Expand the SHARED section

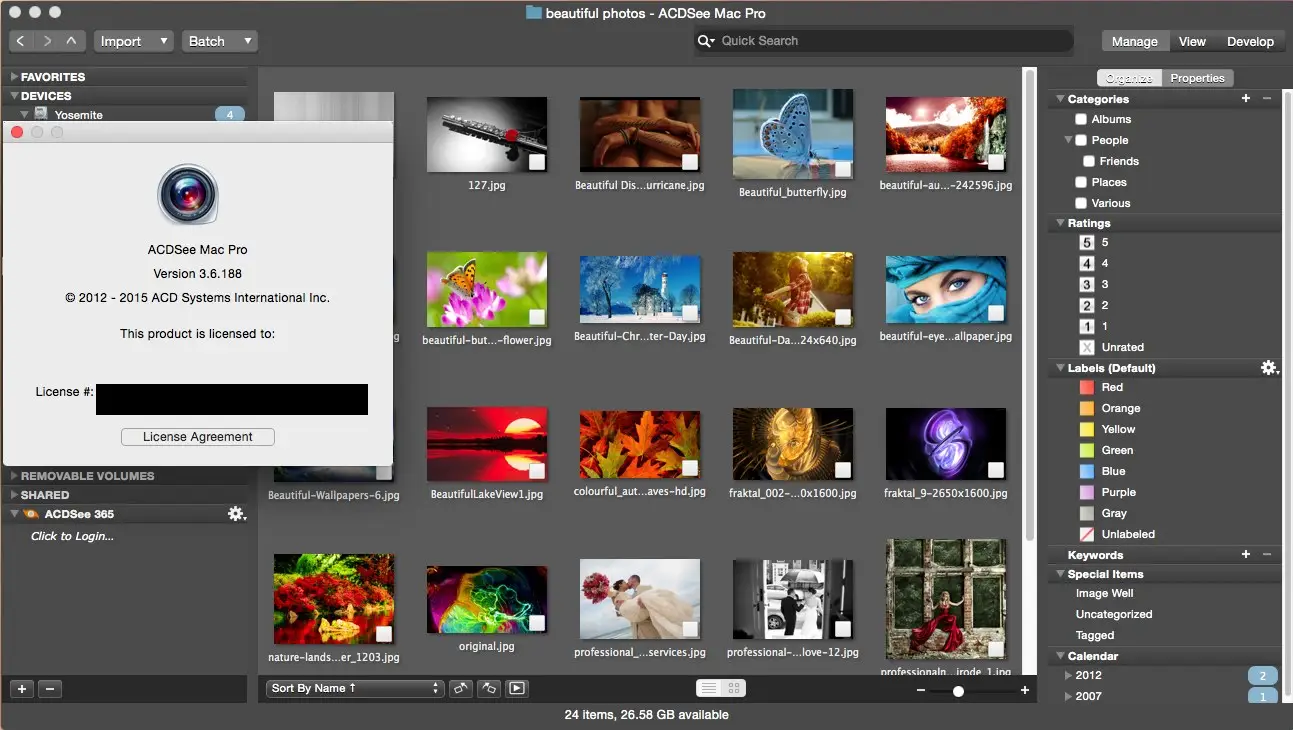point(15,495)
